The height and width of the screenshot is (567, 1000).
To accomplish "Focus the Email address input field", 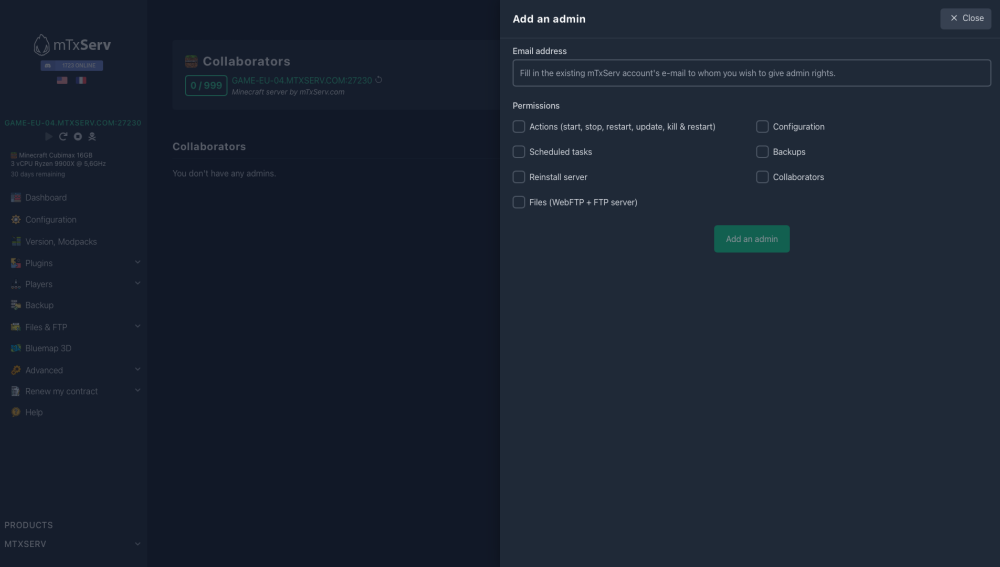I will coord(751,73).
